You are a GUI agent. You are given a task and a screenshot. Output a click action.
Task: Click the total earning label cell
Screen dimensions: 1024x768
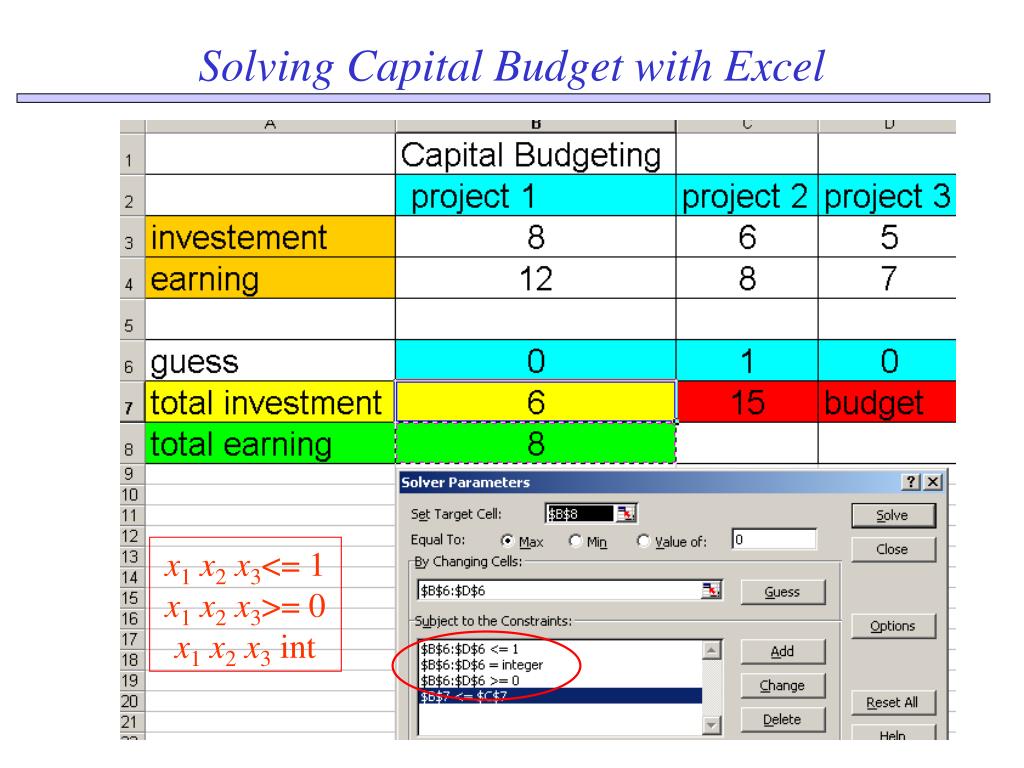pyautogui.click(x=270, y=443)
